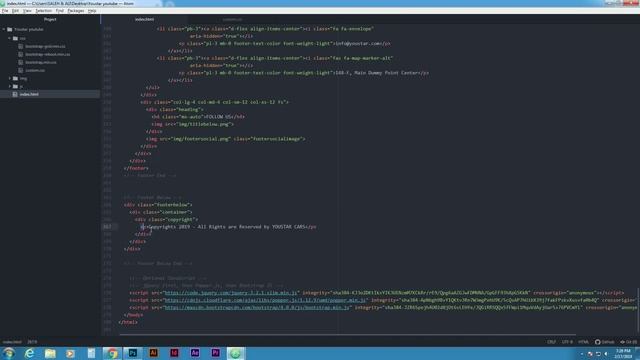
Task: Open the jquery slim script URL link
Action: point(230,293)
